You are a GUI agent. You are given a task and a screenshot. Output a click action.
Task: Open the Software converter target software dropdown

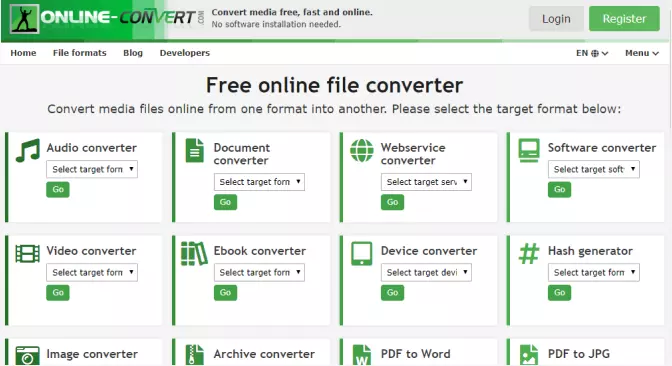coord(594,169)
